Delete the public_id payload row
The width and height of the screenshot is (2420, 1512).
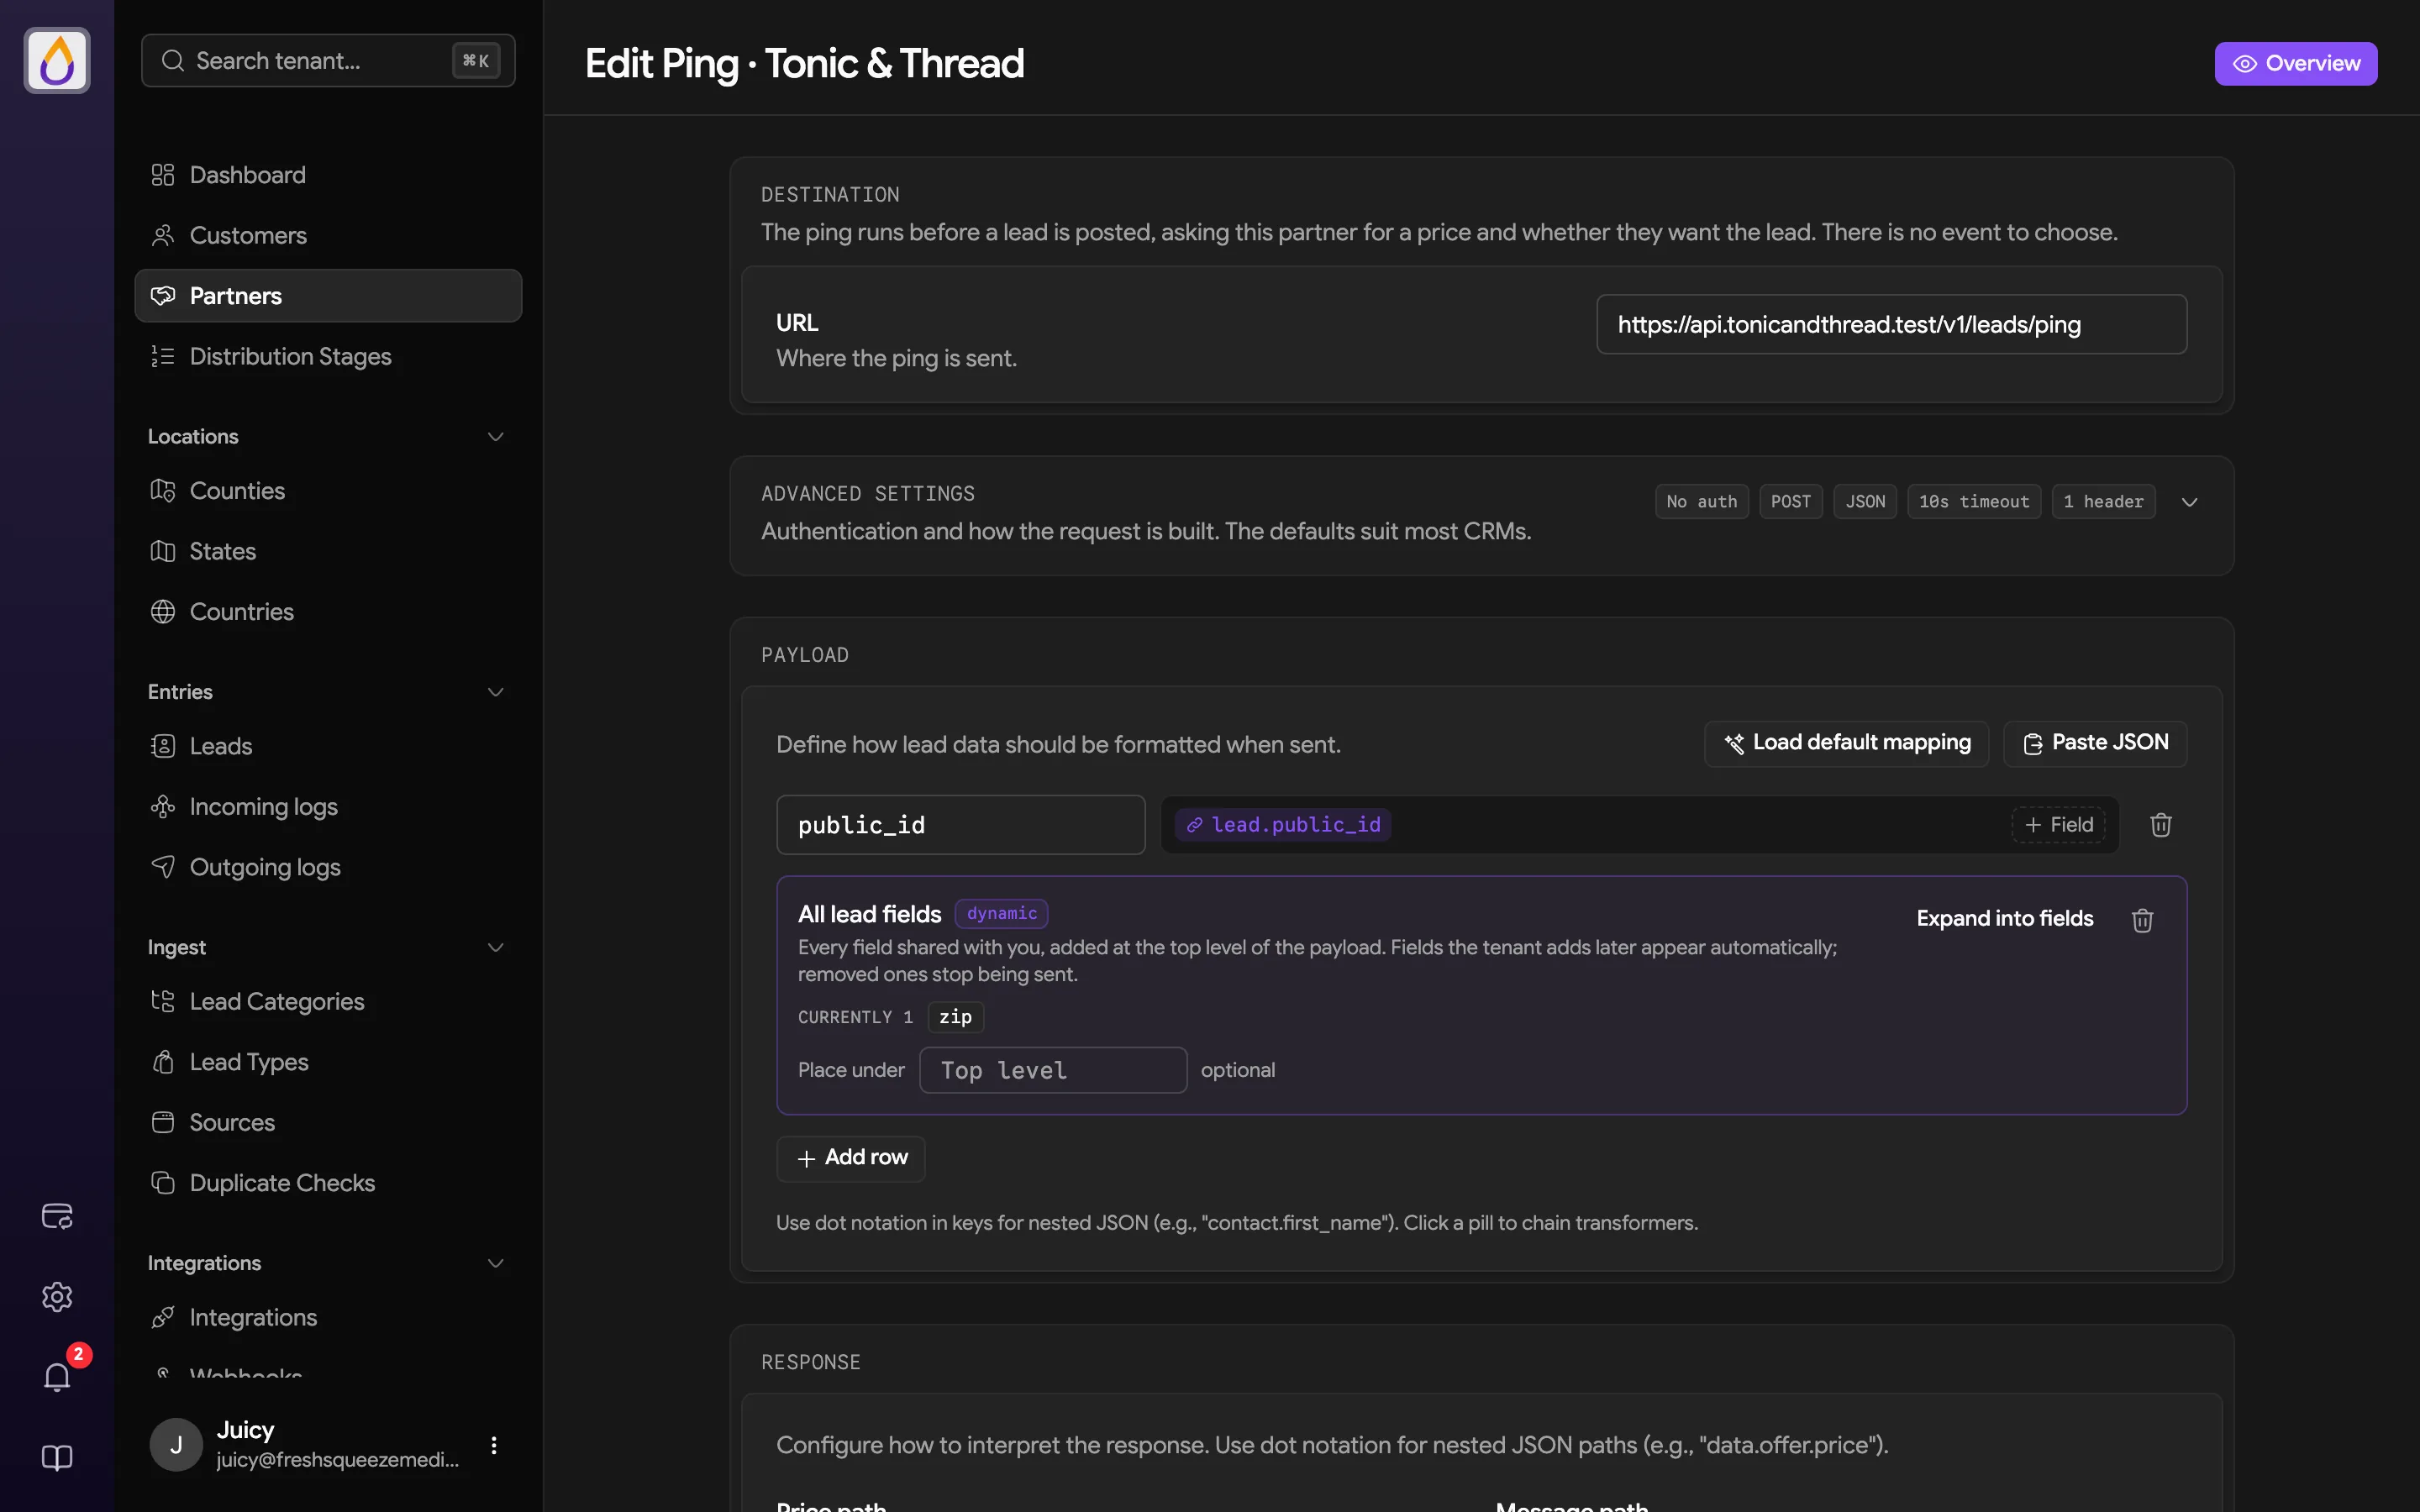2161,825
